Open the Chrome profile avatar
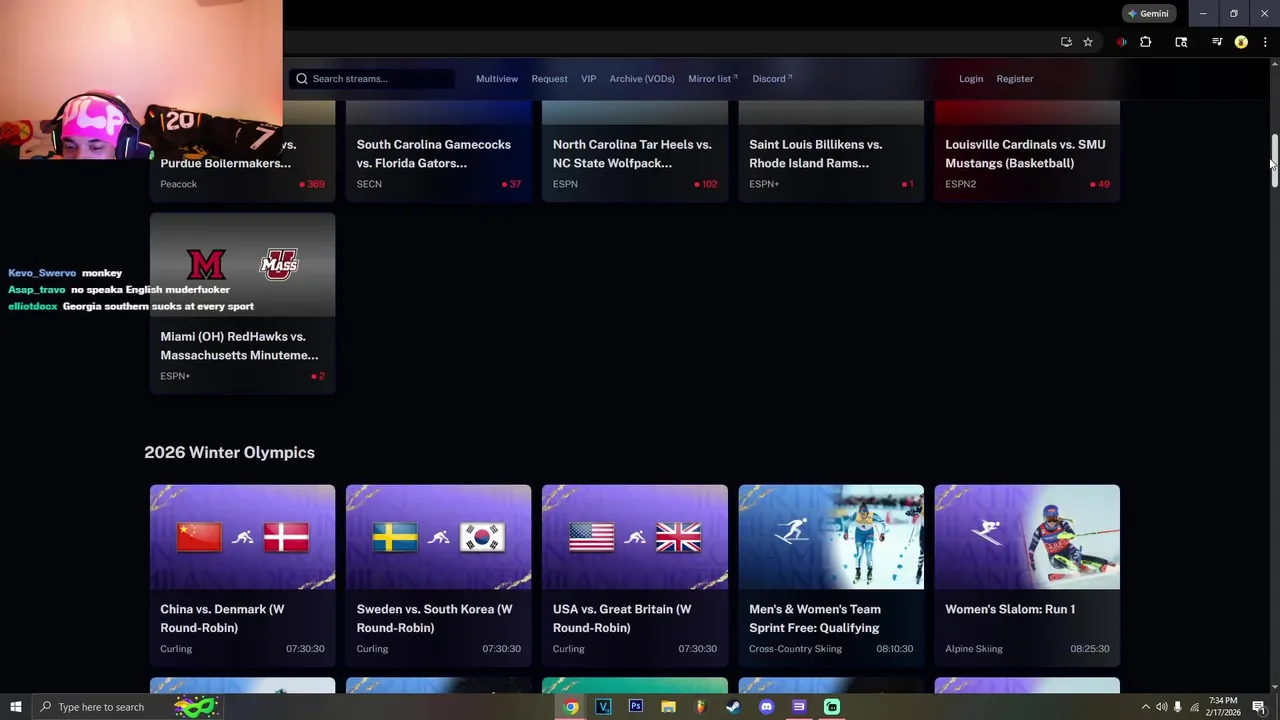Screen dimensions: 1280x720 pyautogui.click(x=1241, y=42)
